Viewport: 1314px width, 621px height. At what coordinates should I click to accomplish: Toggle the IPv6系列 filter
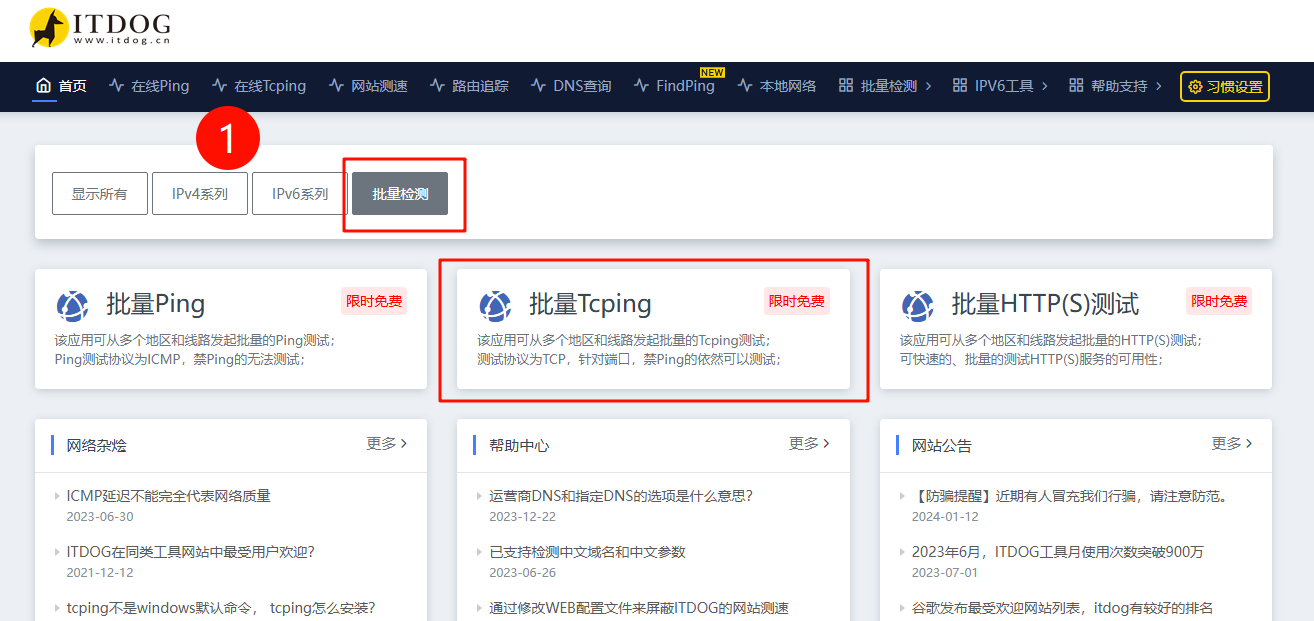(x=300, y=194)
